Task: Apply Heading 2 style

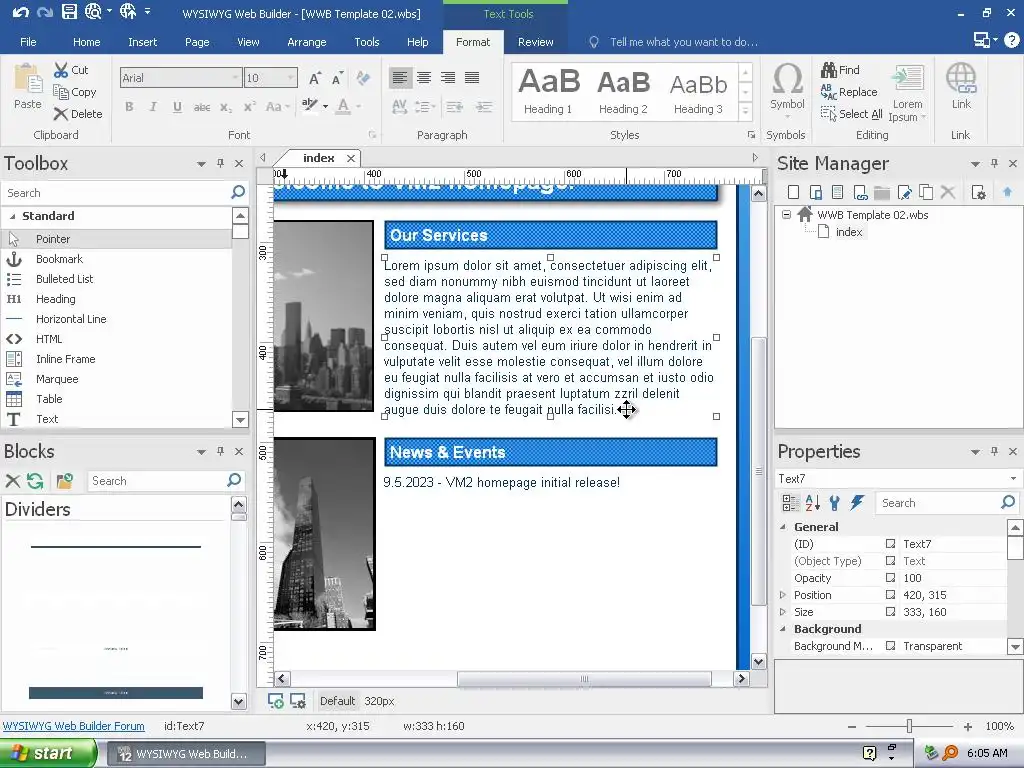Action: (624, 91)
